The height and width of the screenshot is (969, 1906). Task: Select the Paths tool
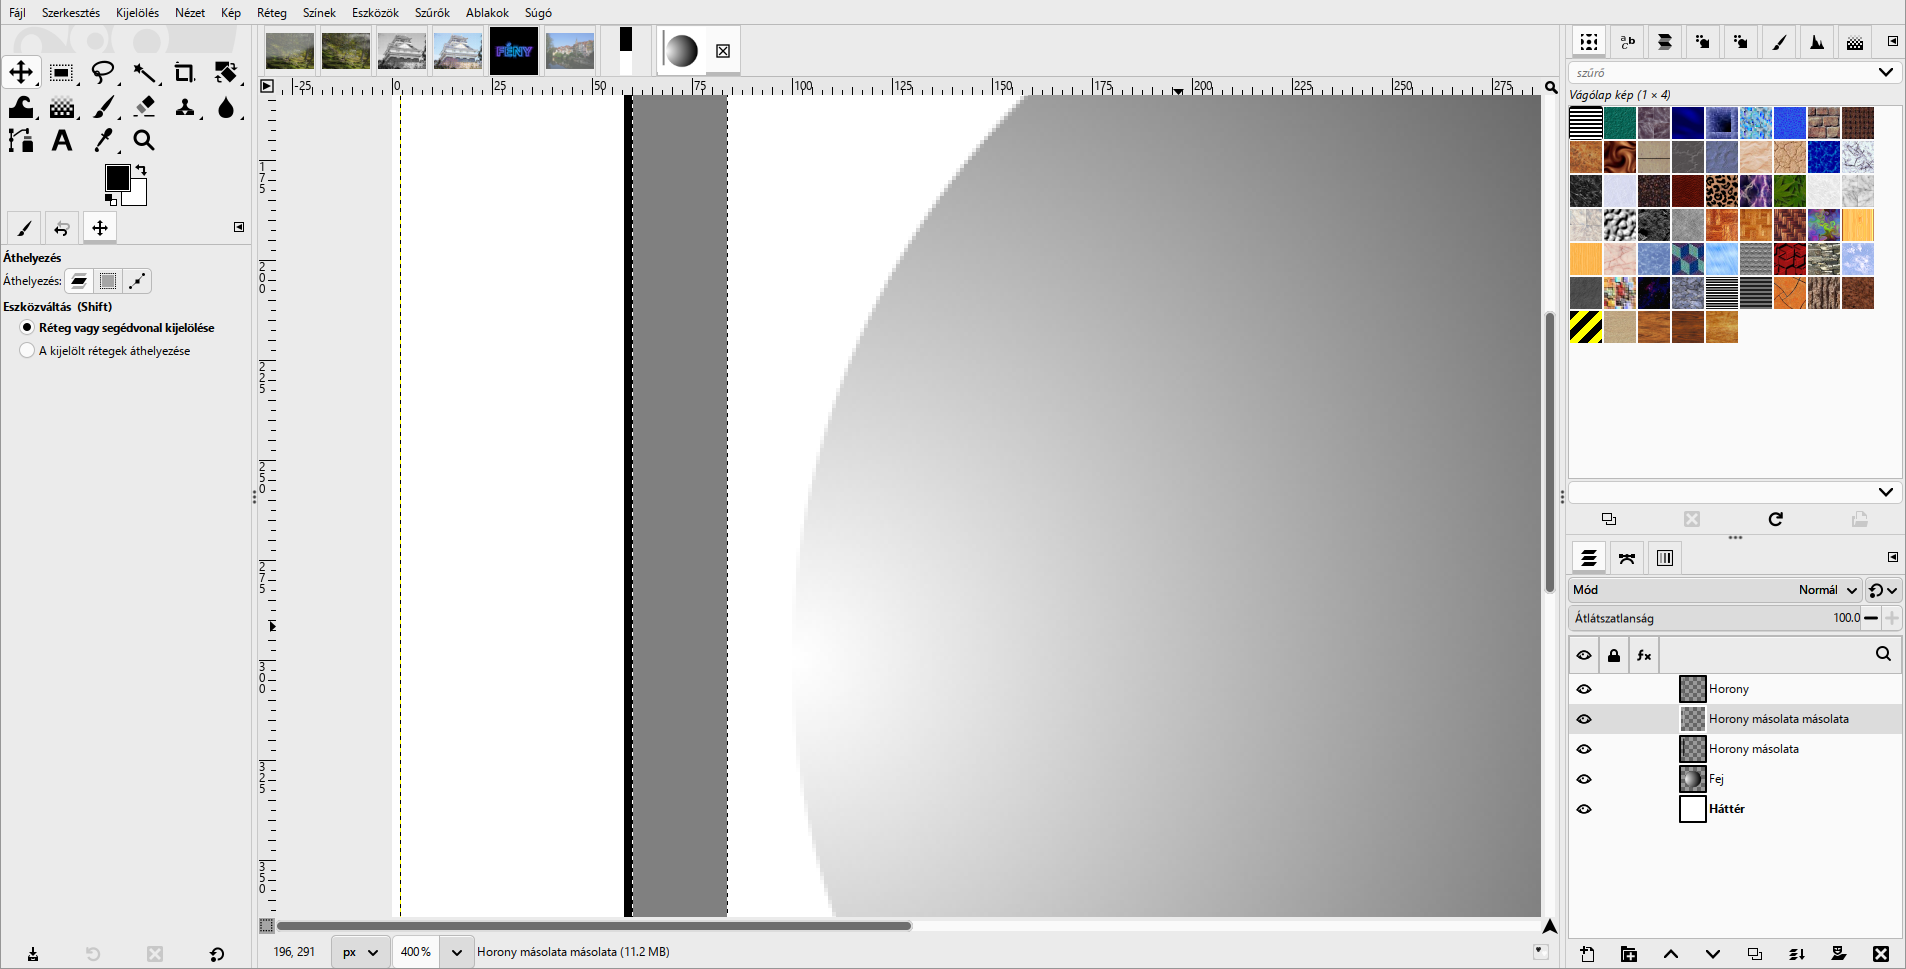(21, 141)
